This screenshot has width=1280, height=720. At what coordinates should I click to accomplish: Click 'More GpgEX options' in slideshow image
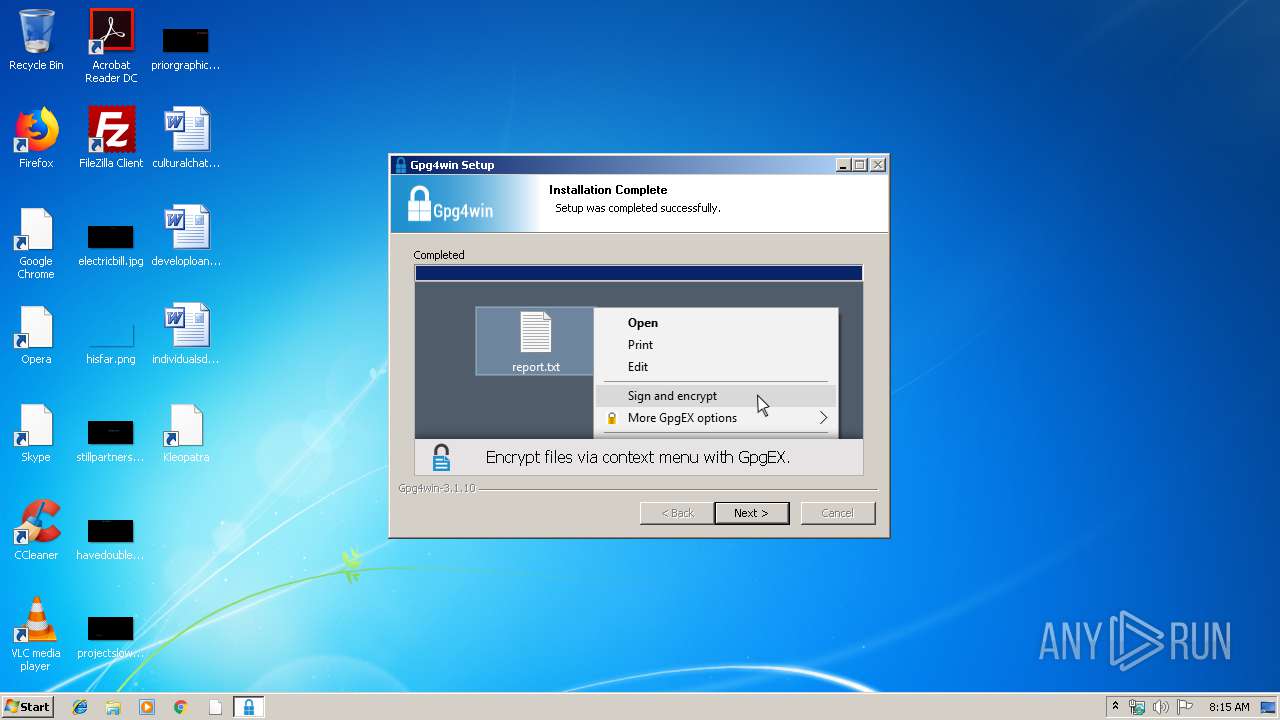(682, 418)
